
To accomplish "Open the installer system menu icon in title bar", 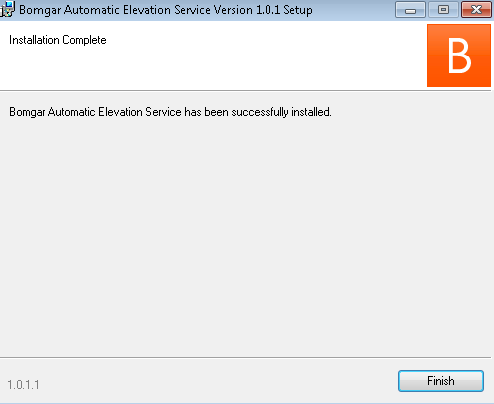I will tap(7, 9).
